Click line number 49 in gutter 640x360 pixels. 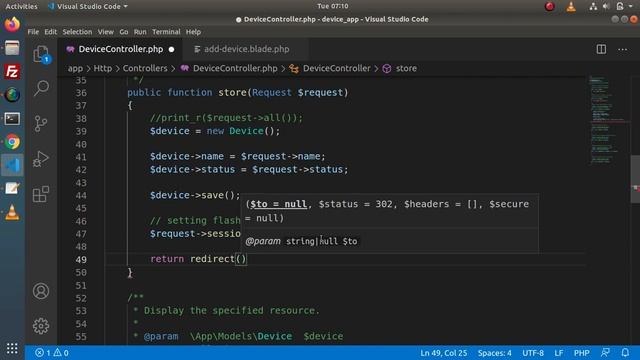[81, 260]
